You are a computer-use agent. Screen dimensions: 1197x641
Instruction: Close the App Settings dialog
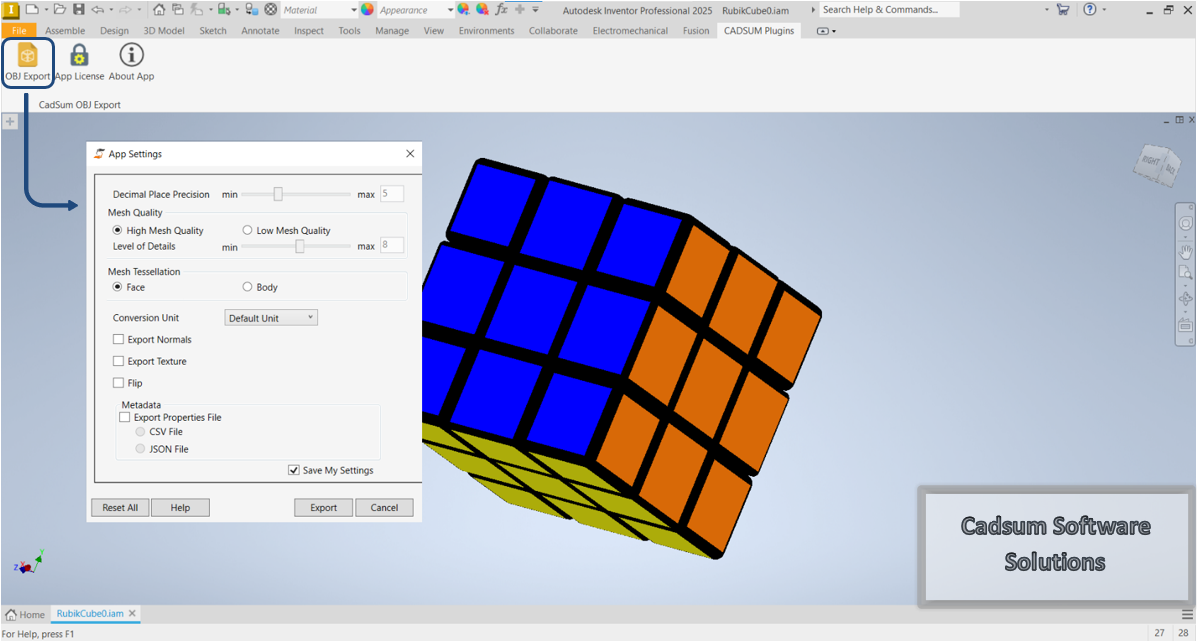pyautogui.click(x=410, y=153)
